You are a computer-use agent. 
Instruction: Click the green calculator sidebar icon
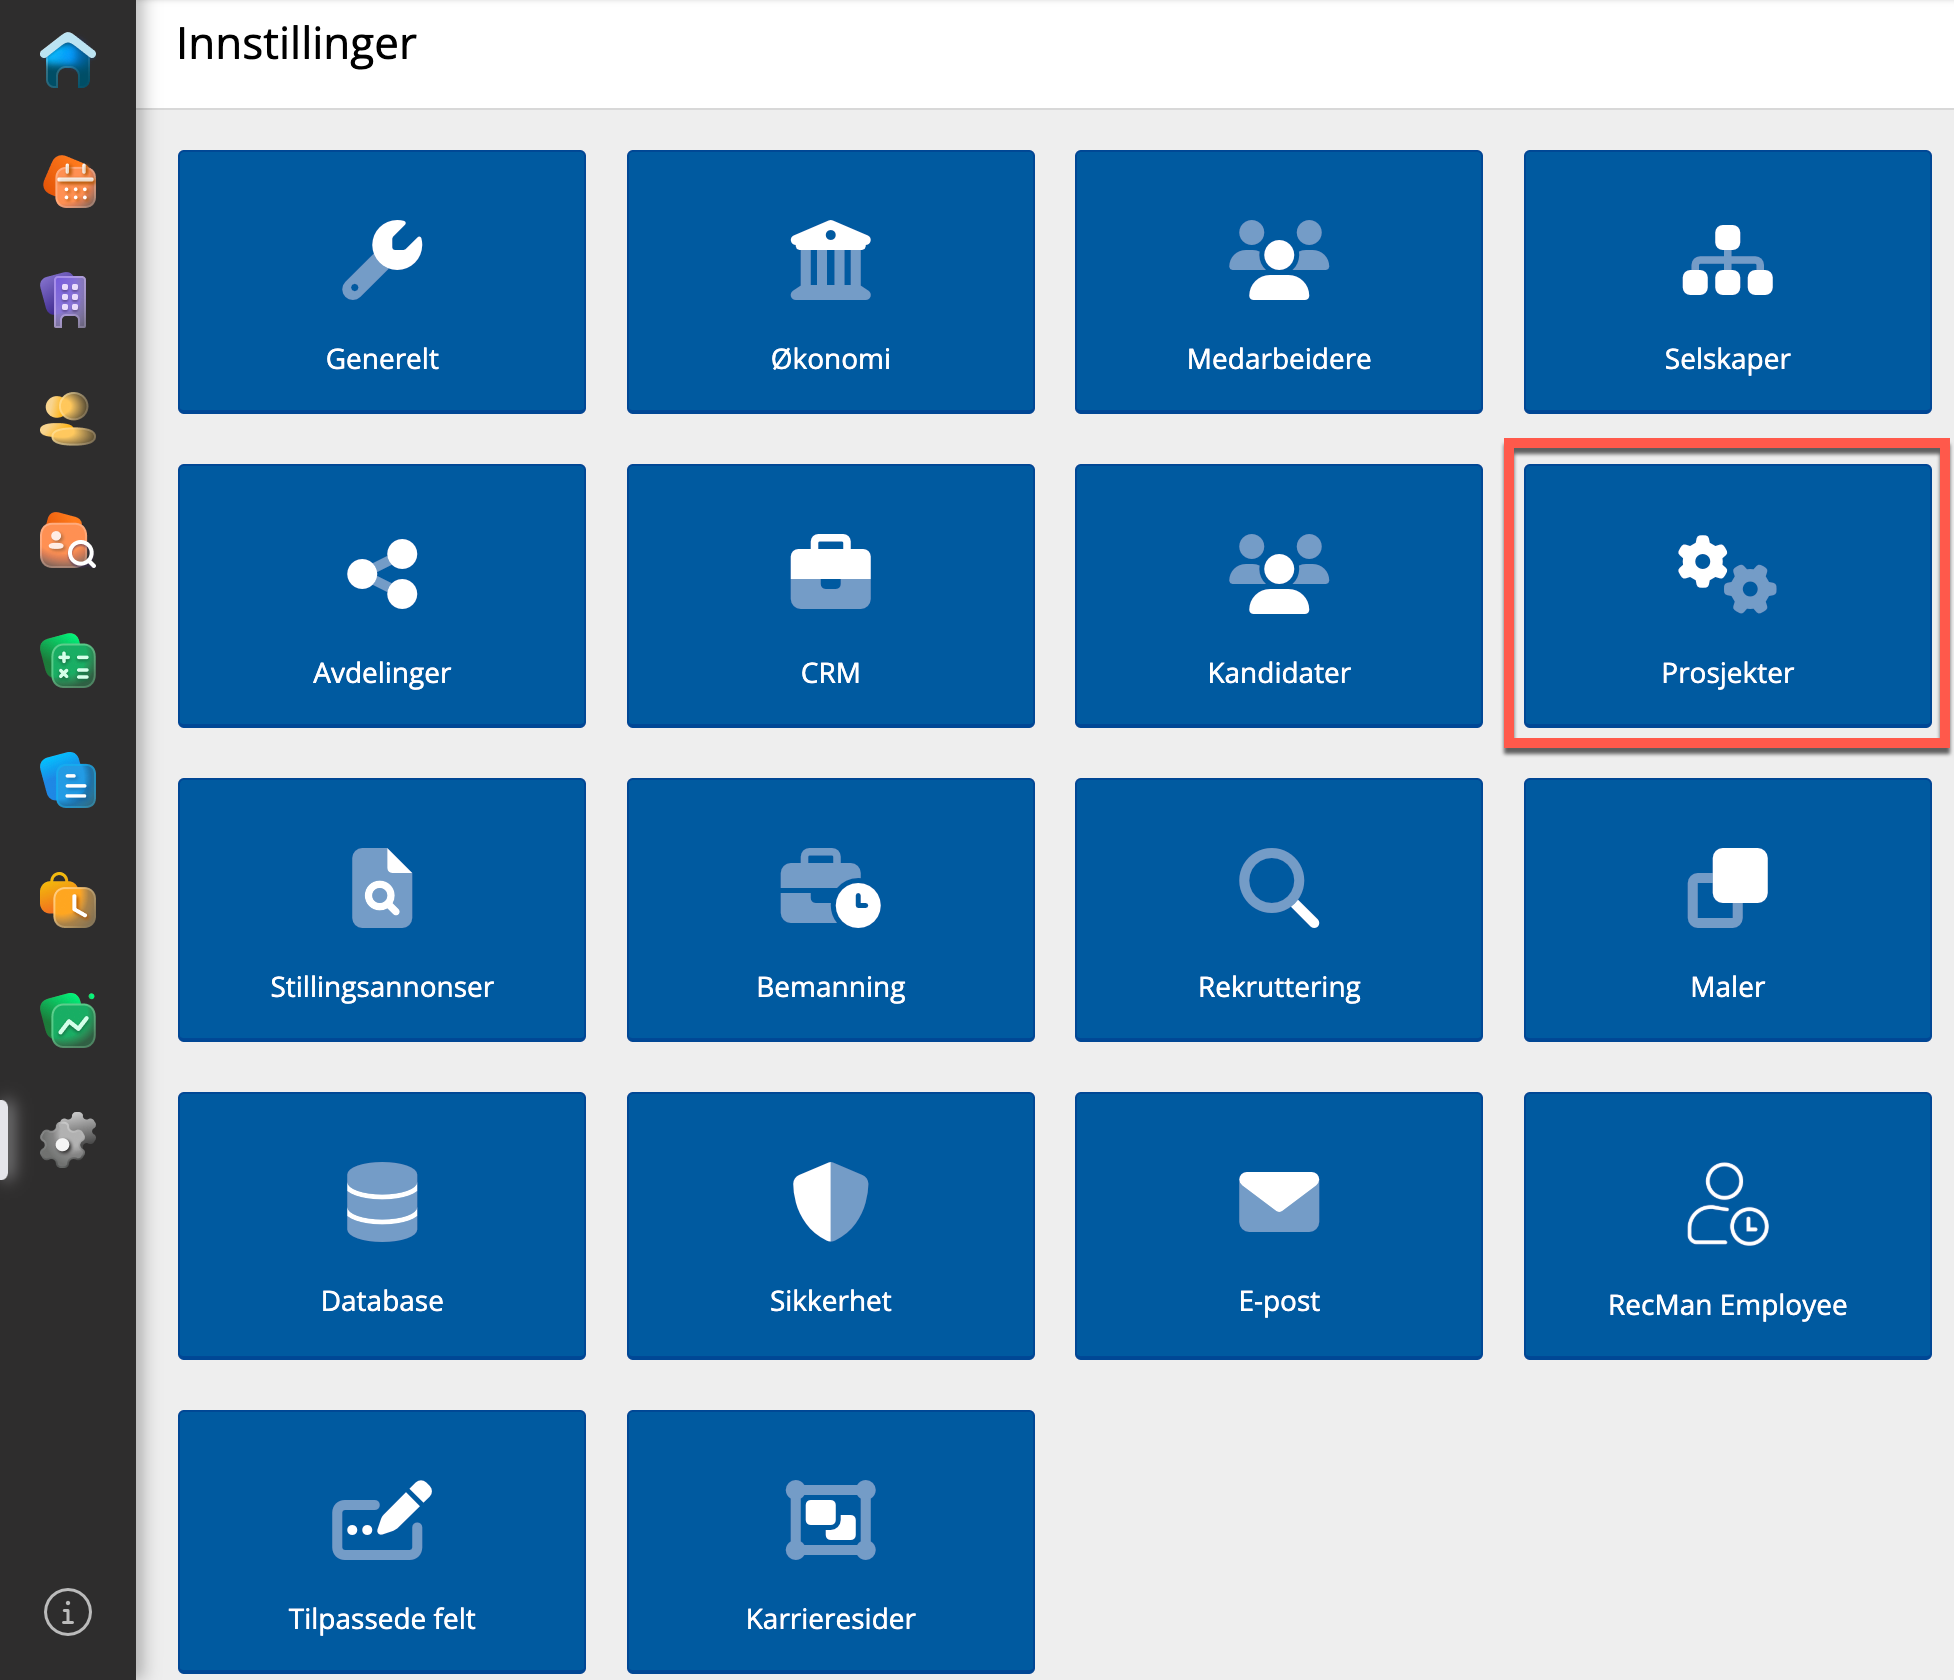pyautogui.click(x=68, y=661)
